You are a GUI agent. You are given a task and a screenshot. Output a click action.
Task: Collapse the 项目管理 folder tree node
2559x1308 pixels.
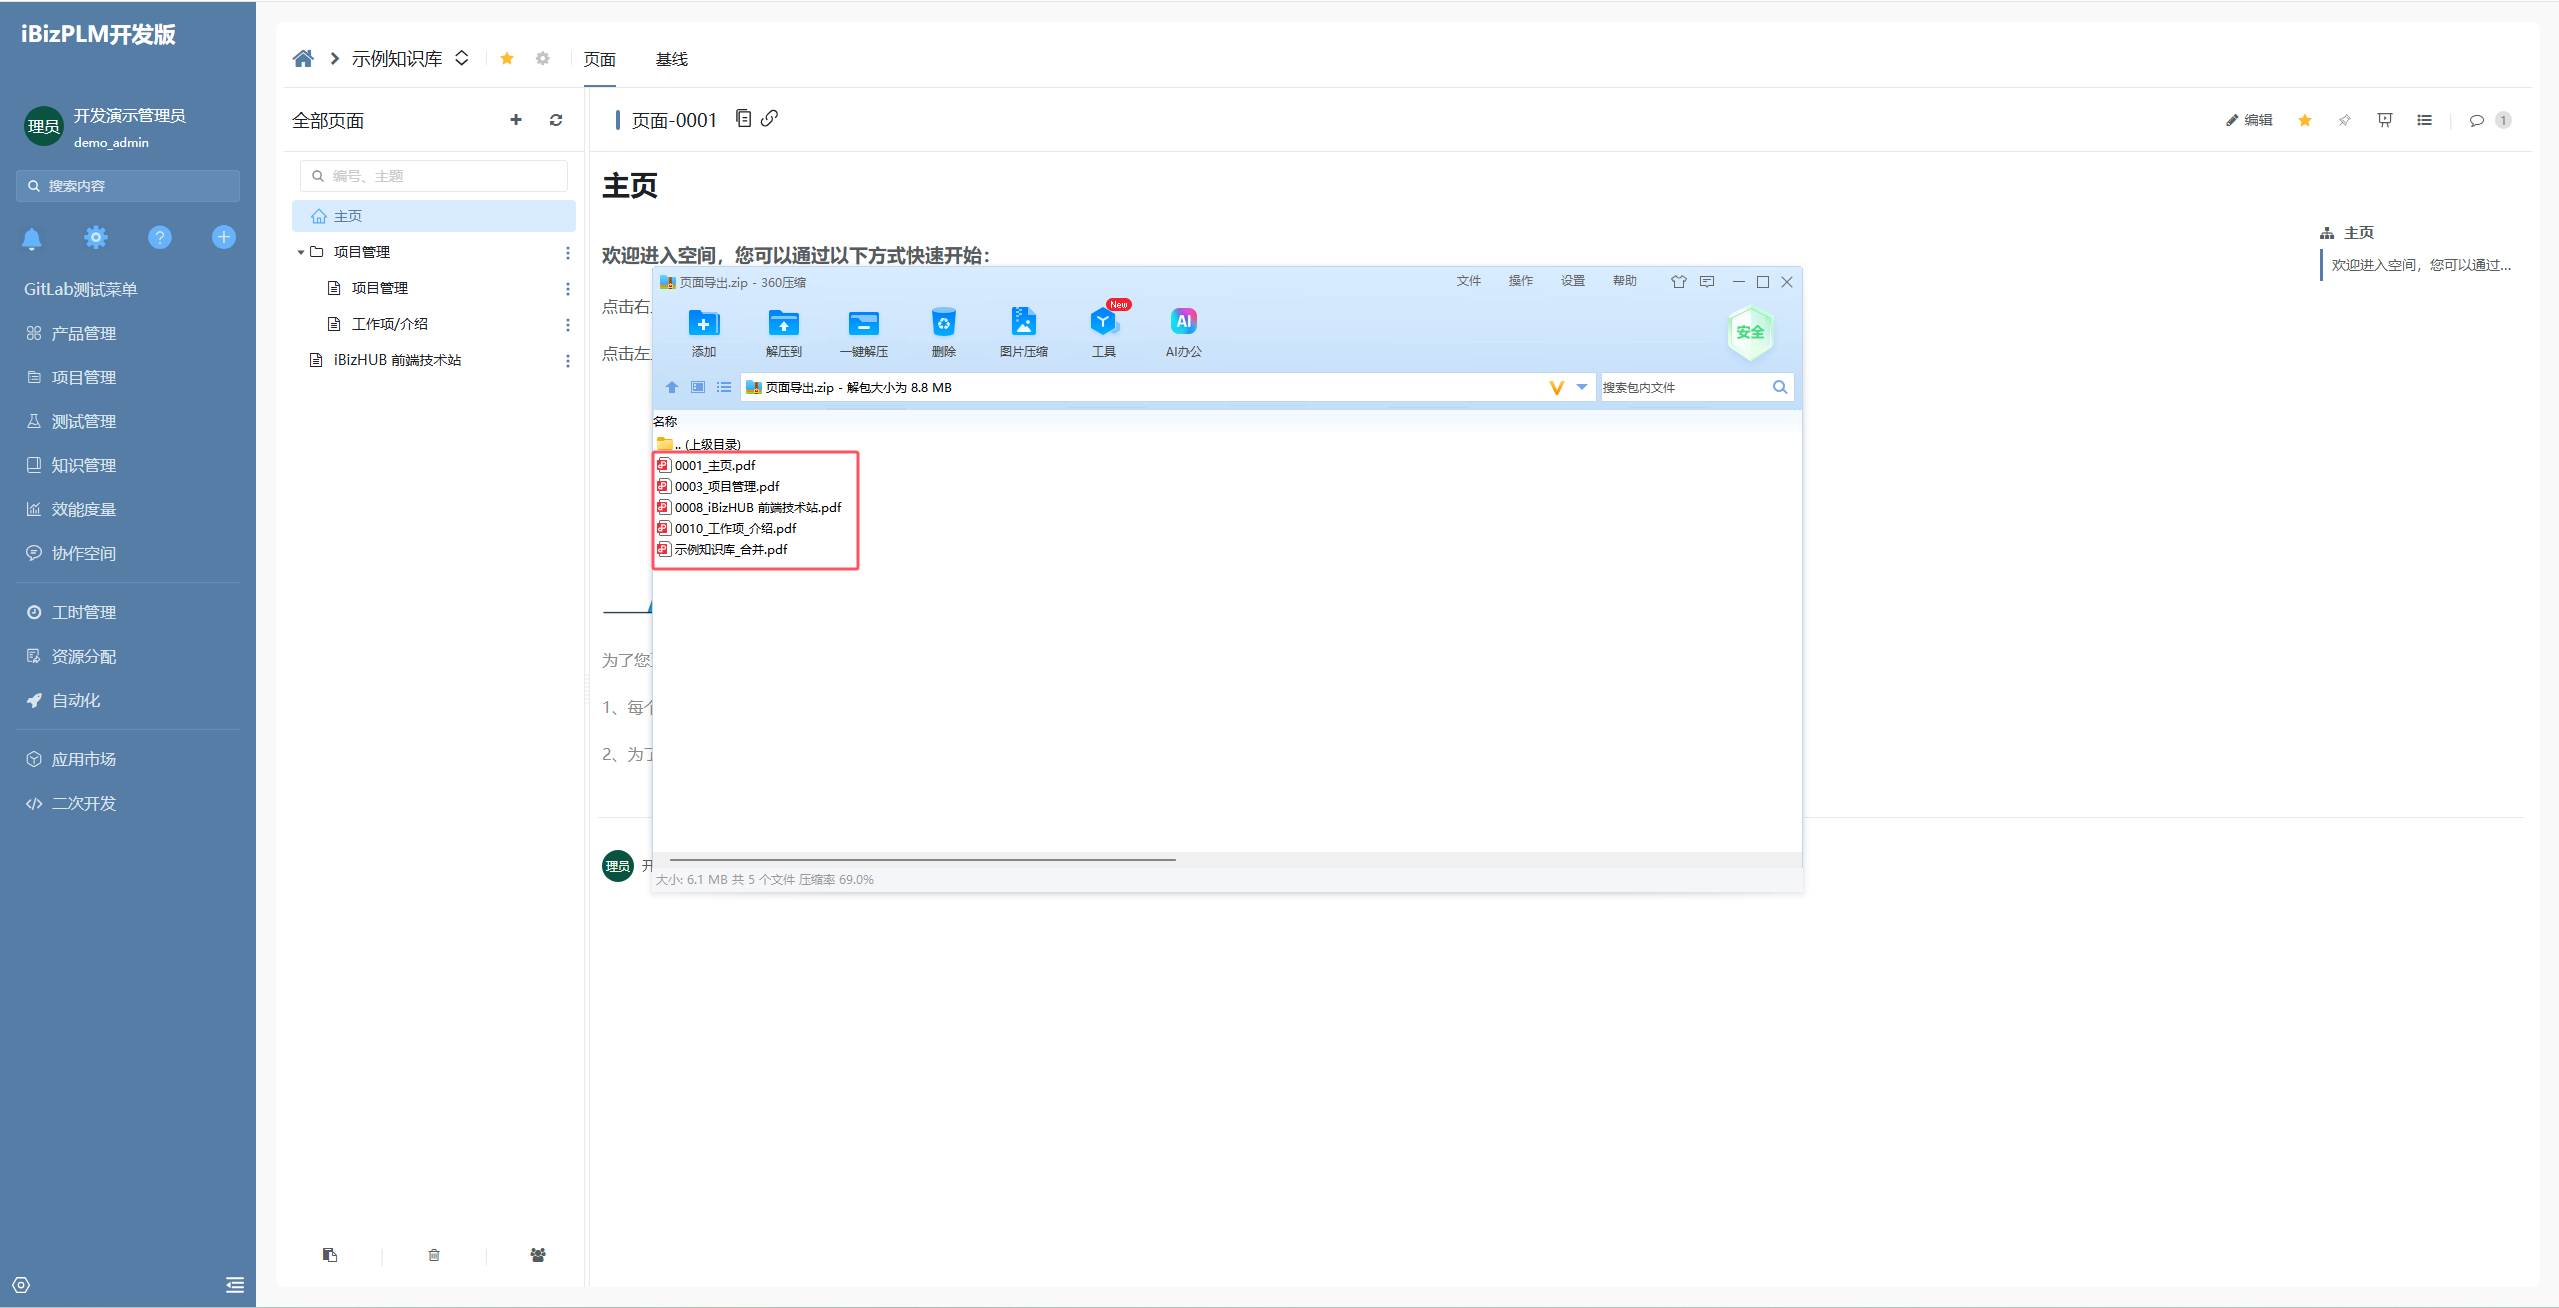coord(300,252)
